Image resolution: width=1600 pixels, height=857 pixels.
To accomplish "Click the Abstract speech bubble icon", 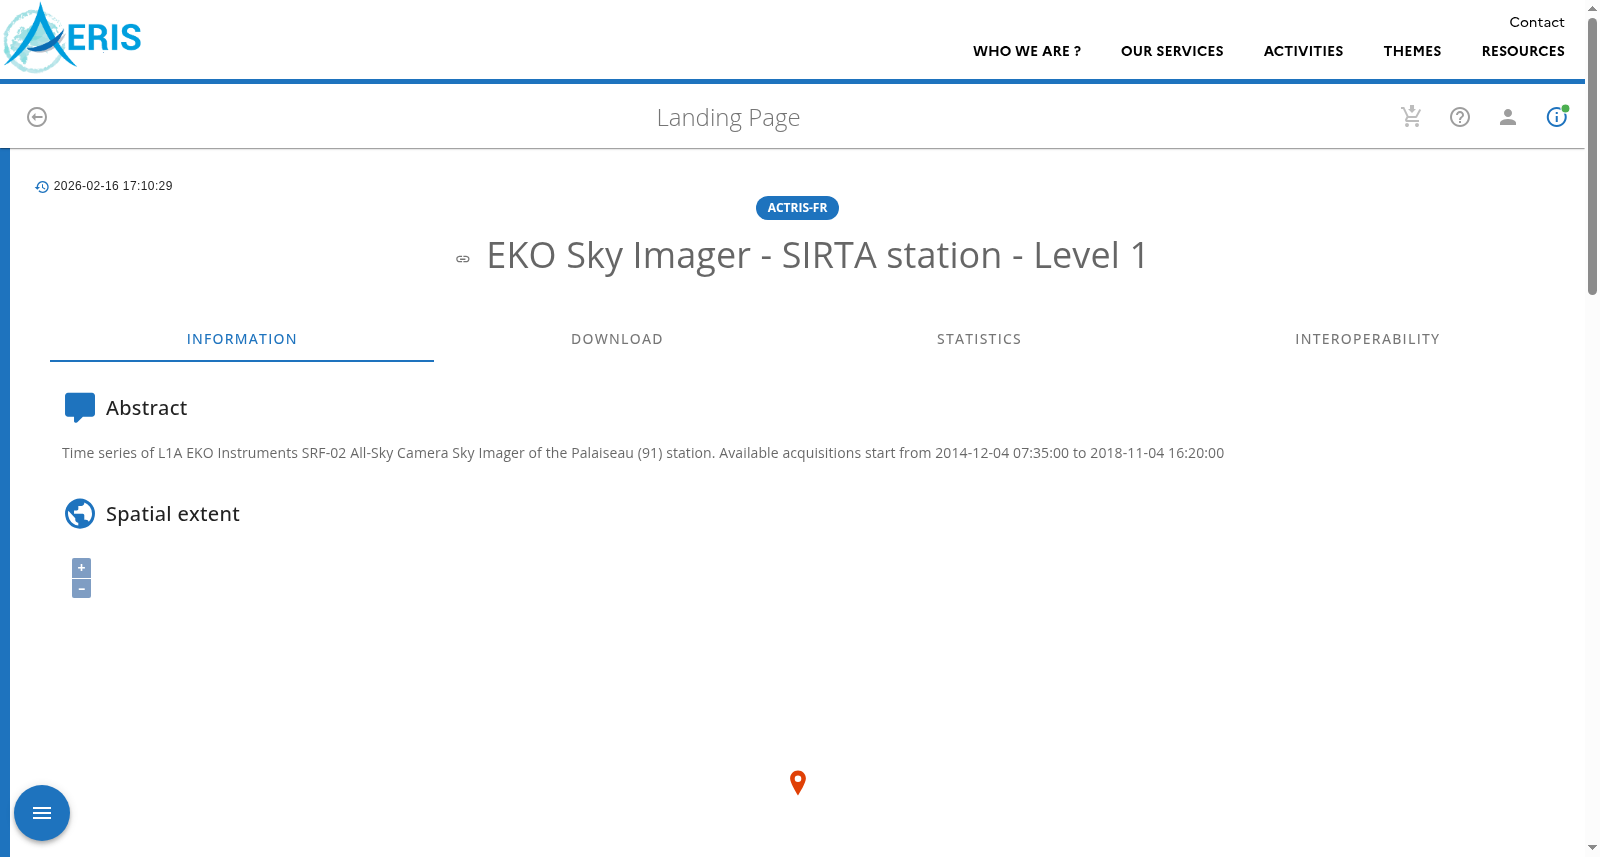I will tap(80, 407).
